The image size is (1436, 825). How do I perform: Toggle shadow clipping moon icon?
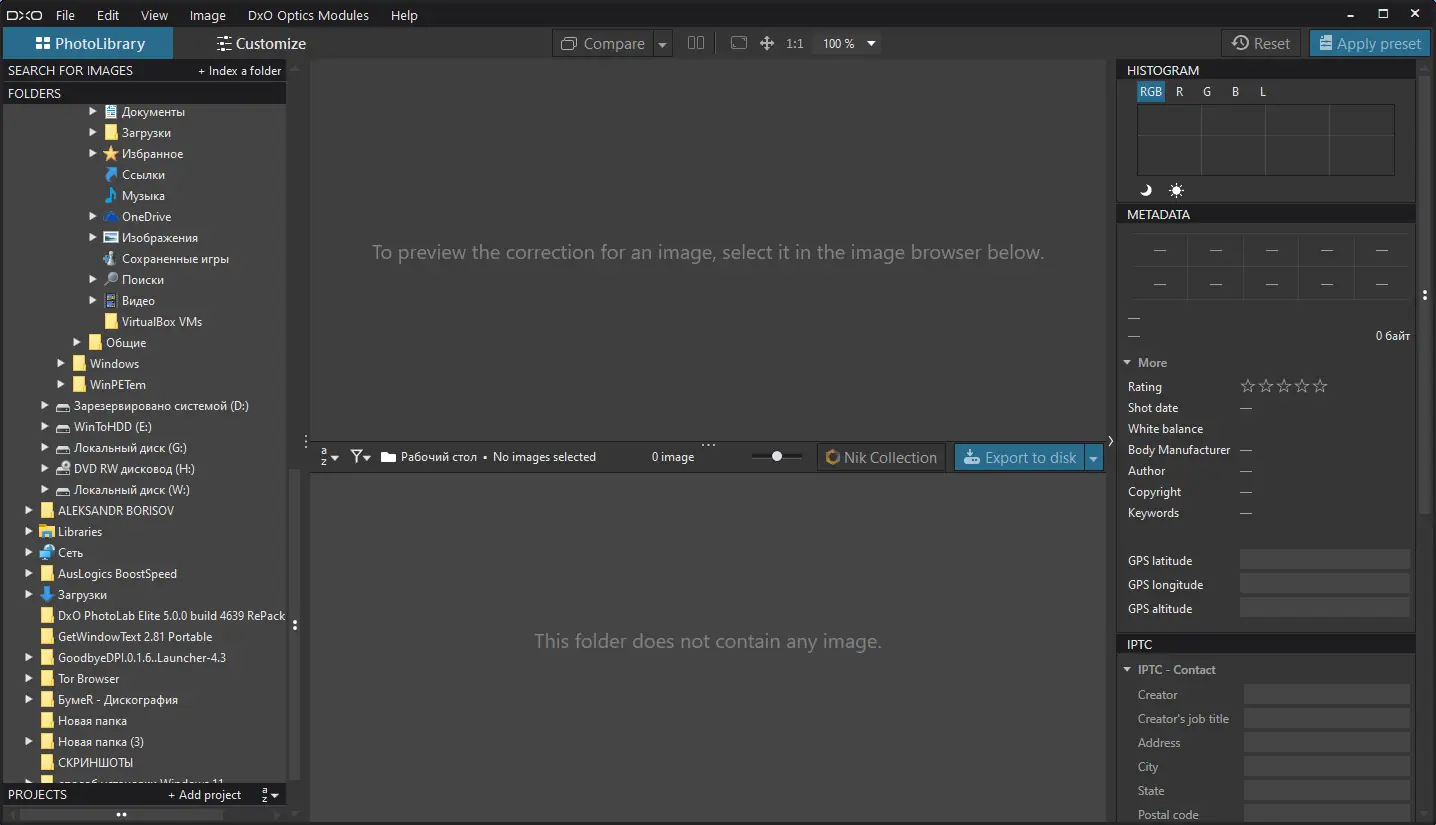pos(1146,190)
